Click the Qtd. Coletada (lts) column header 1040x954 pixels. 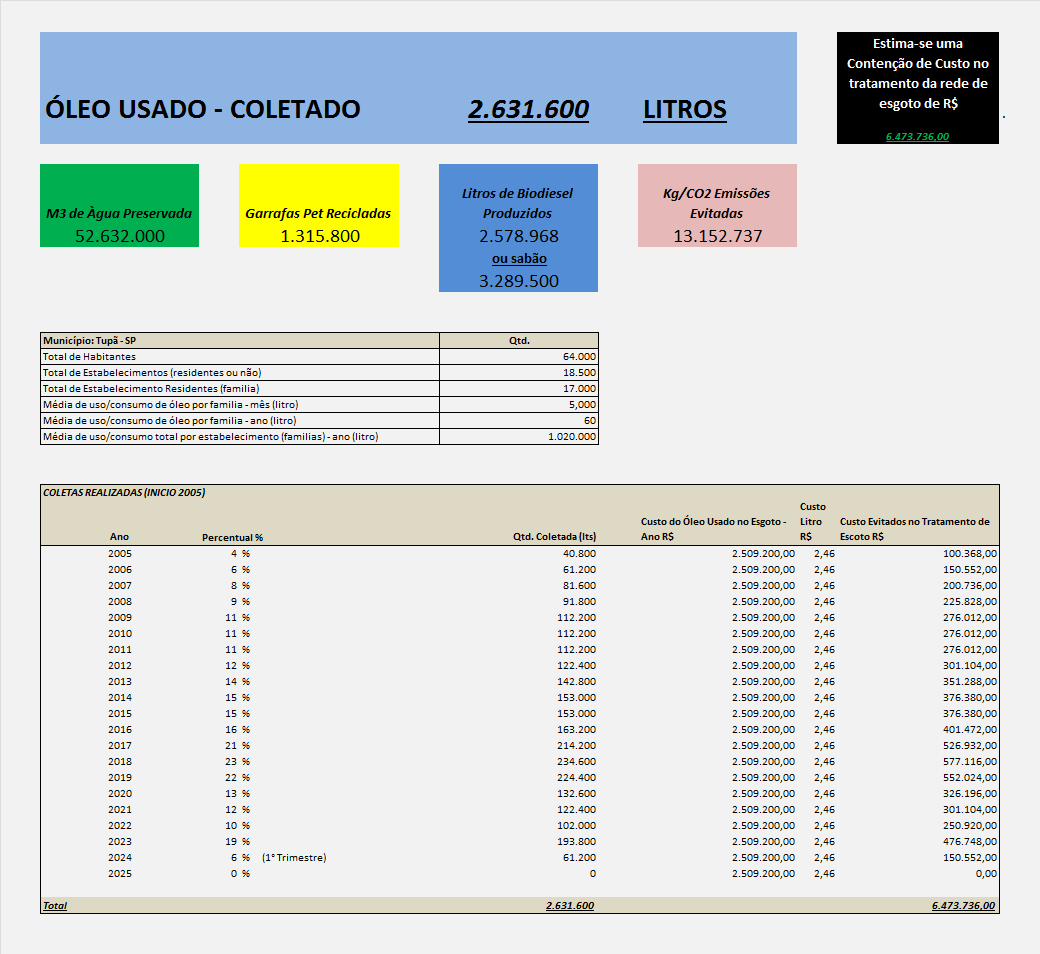553,537
